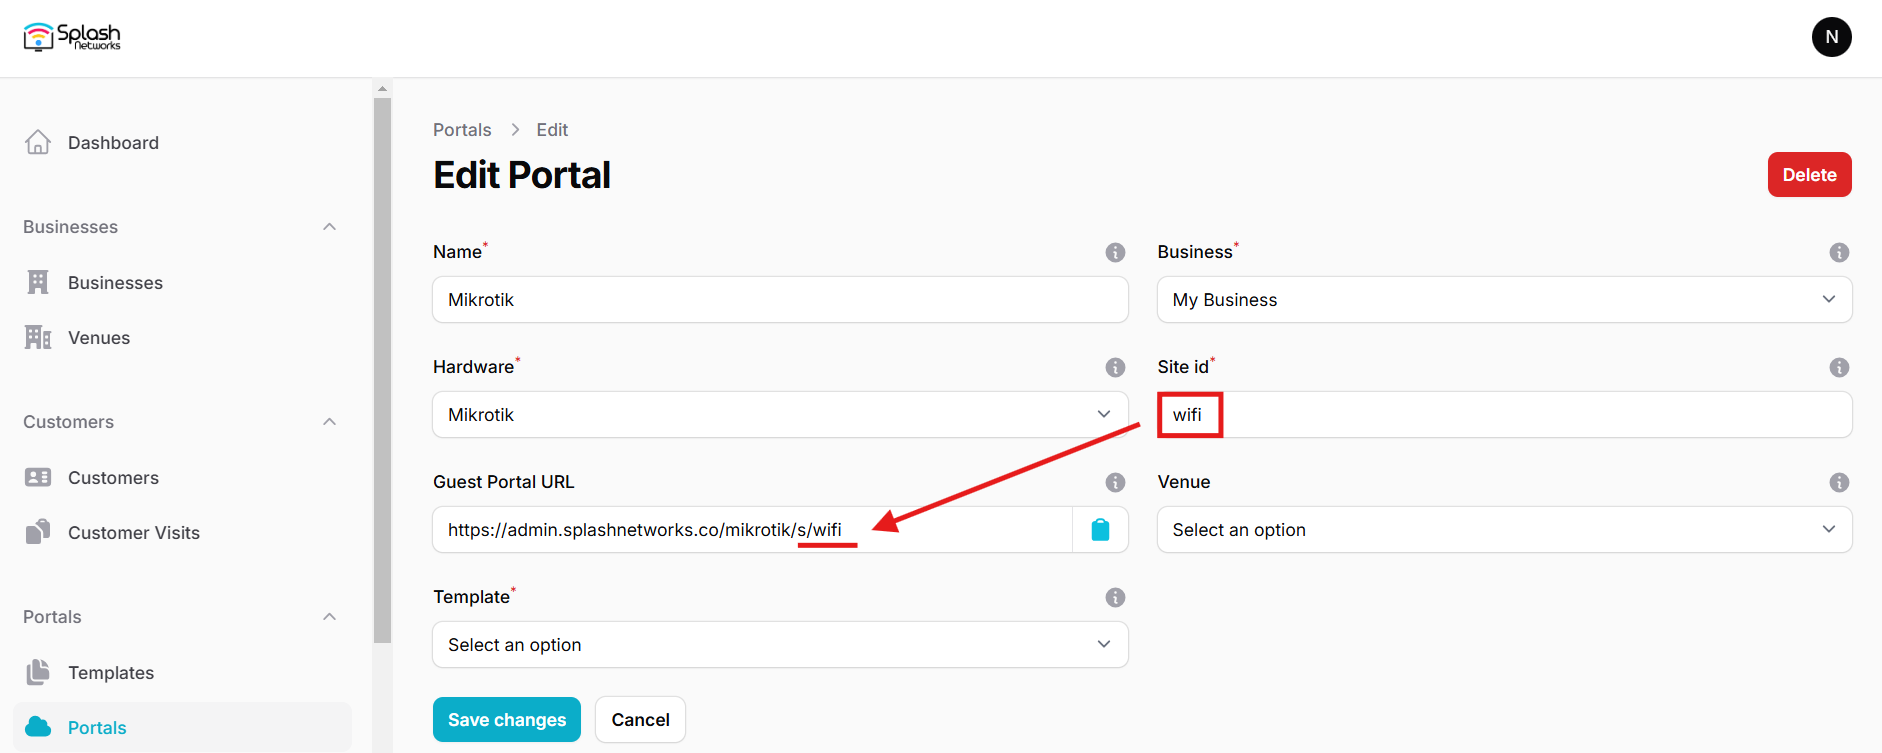Click the Site id input field
Image resolution: width=1882 pixels, height=753 pixels.
click(1504, 414)
